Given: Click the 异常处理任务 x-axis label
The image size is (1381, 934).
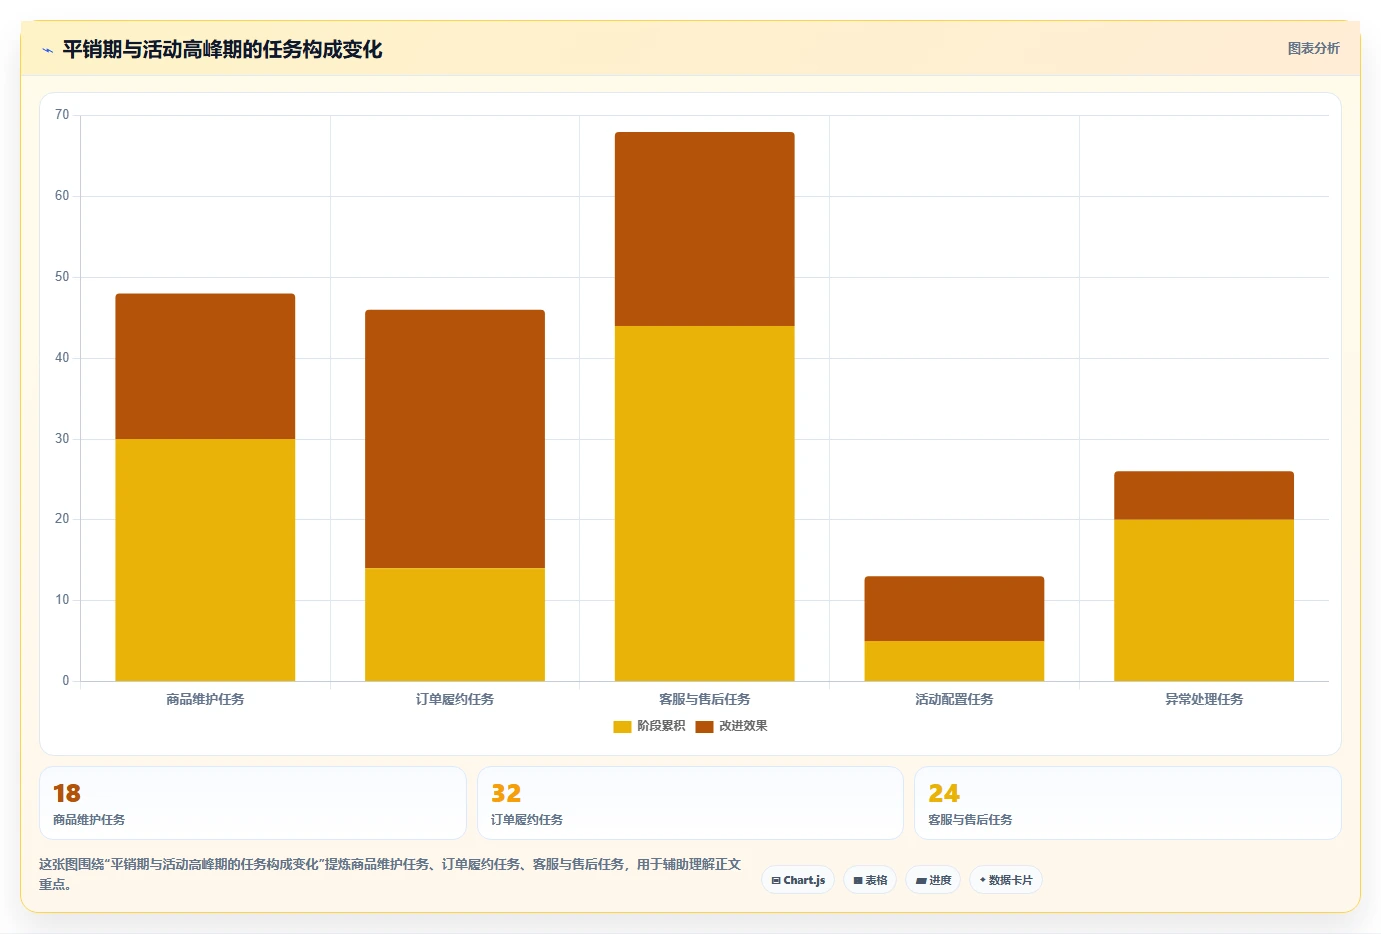Looking at the screenshot, I should point(1204,699).
